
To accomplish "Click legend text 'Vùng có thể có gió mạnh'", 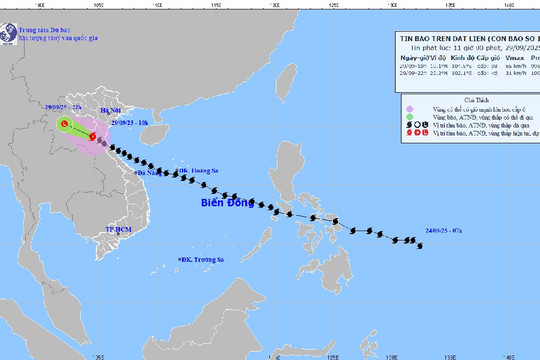I will click(x=479, y=110).
